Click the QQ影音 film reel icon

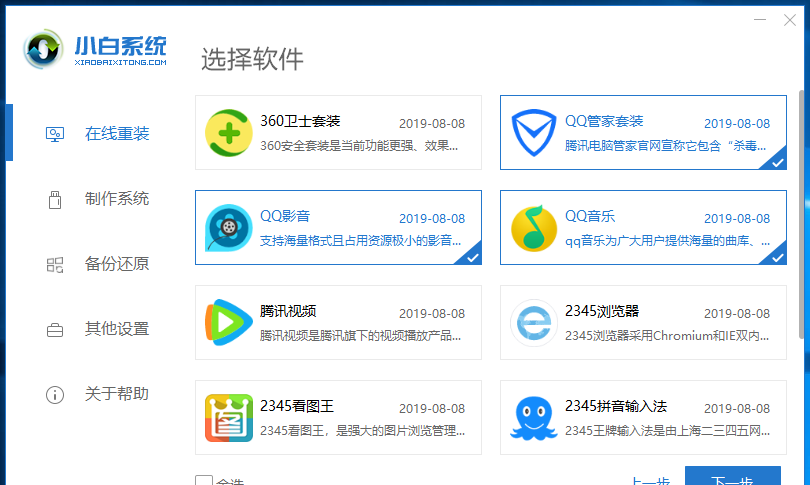coord(229,228)
